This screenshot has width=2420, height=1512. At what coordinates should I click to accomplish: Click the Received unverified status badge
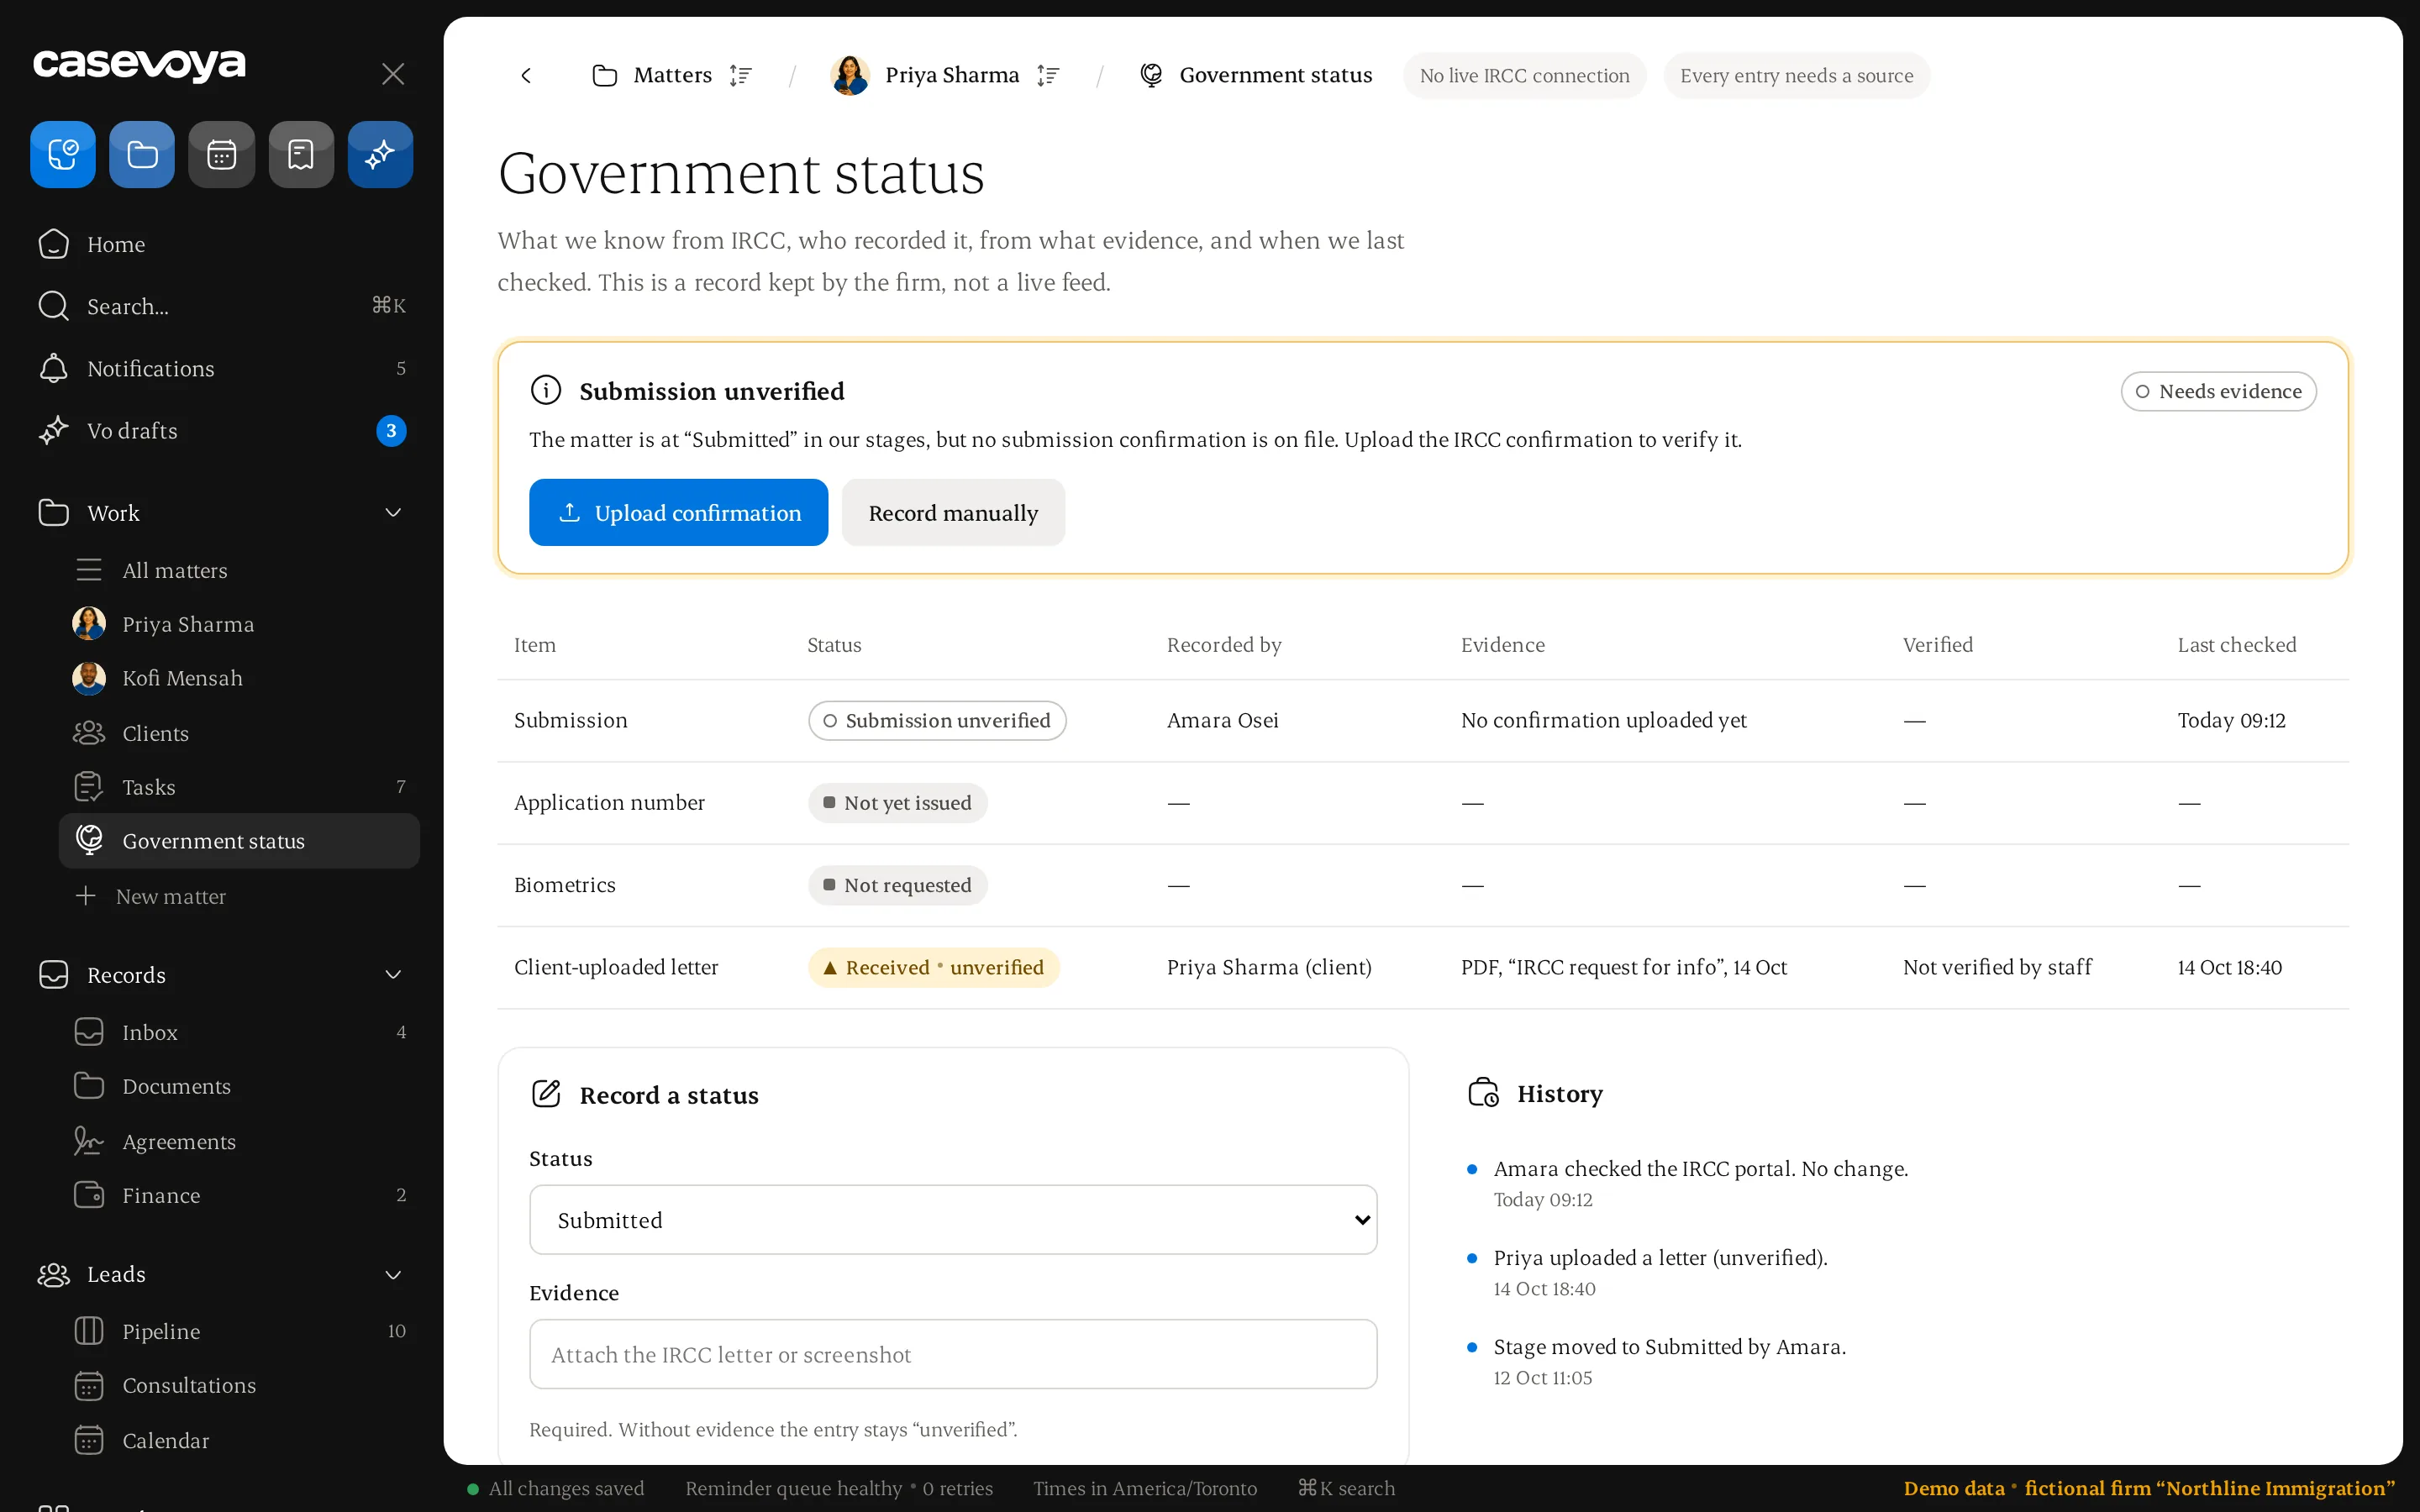tap(933, 967)
